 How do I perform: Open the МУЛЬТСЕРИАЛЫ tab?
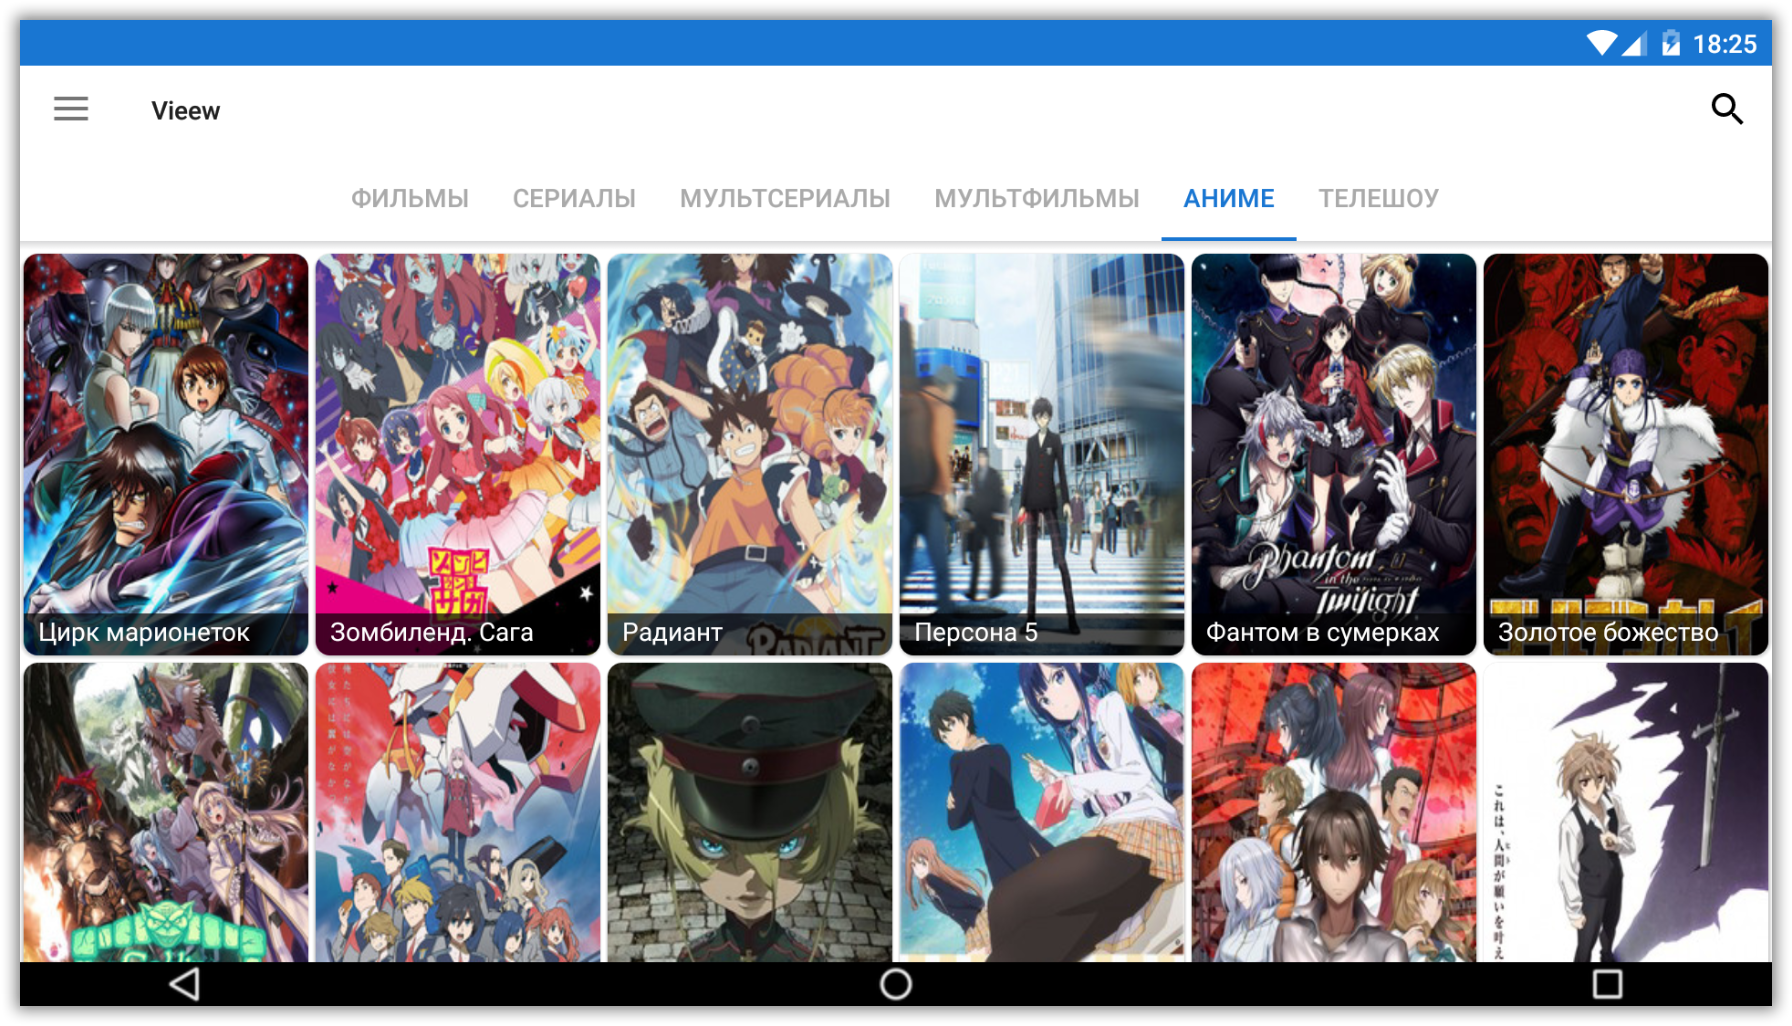point(785,198)
